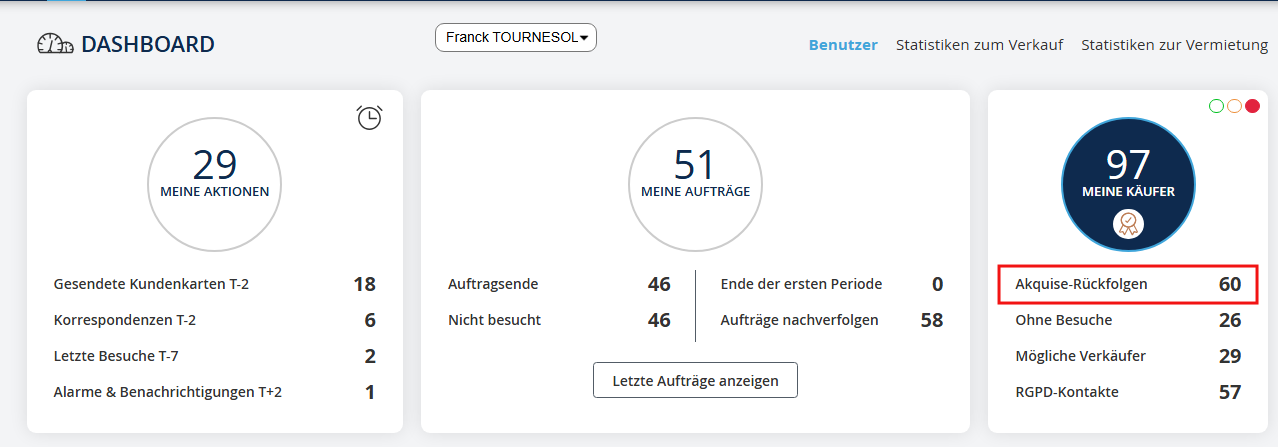Click the alarm clock icon
The image size is (1278, 447).
[369, 117]
